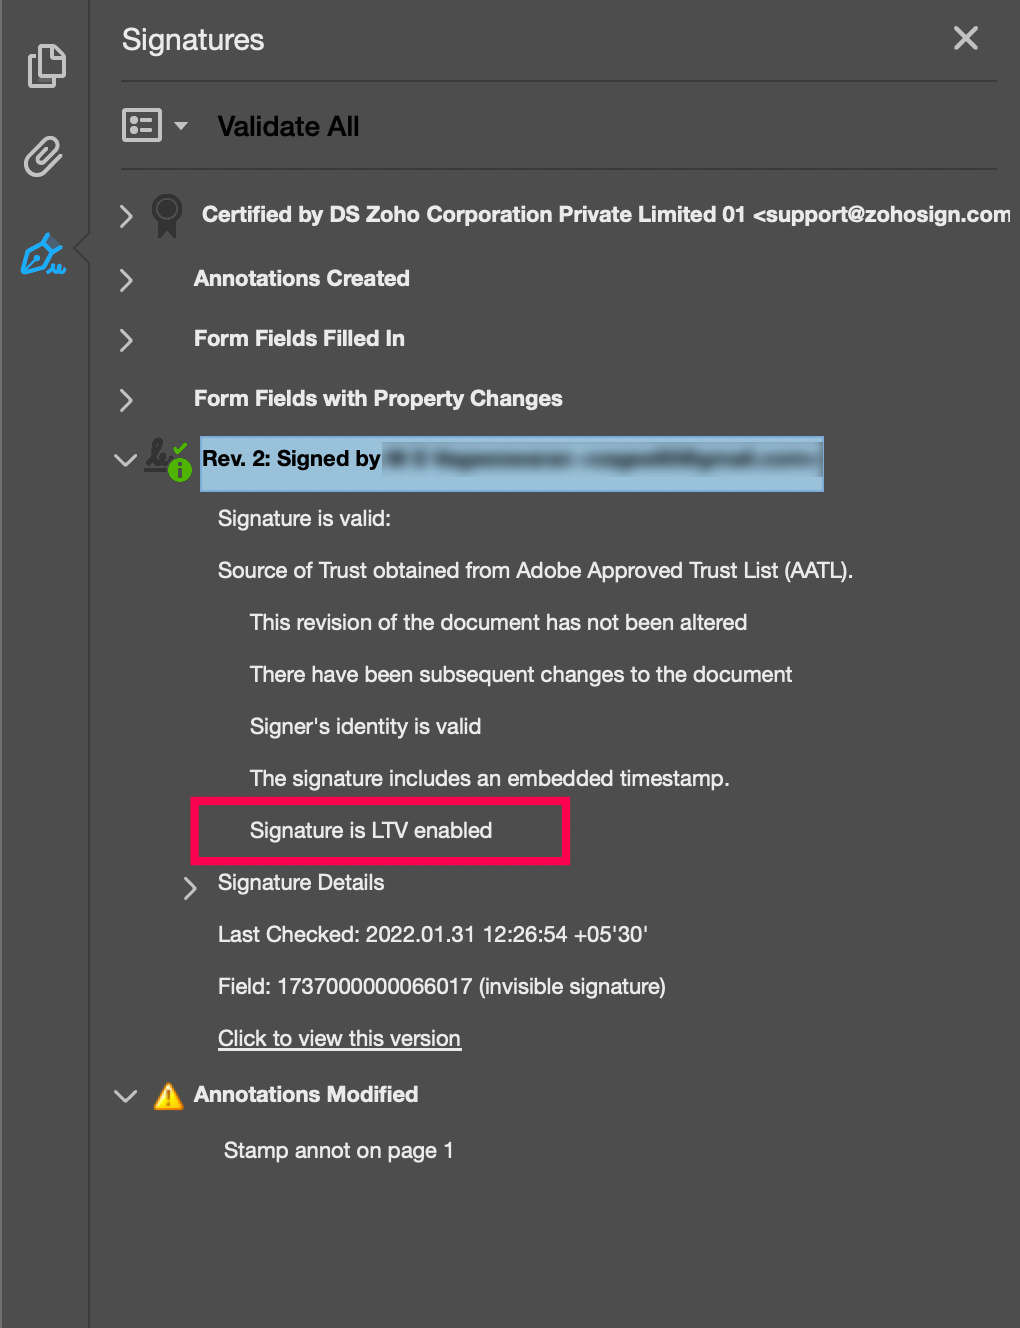The height and width of the screenshot is (1328, 1020).
Task: Open the attachments paperclip panel
Action: 44,157
